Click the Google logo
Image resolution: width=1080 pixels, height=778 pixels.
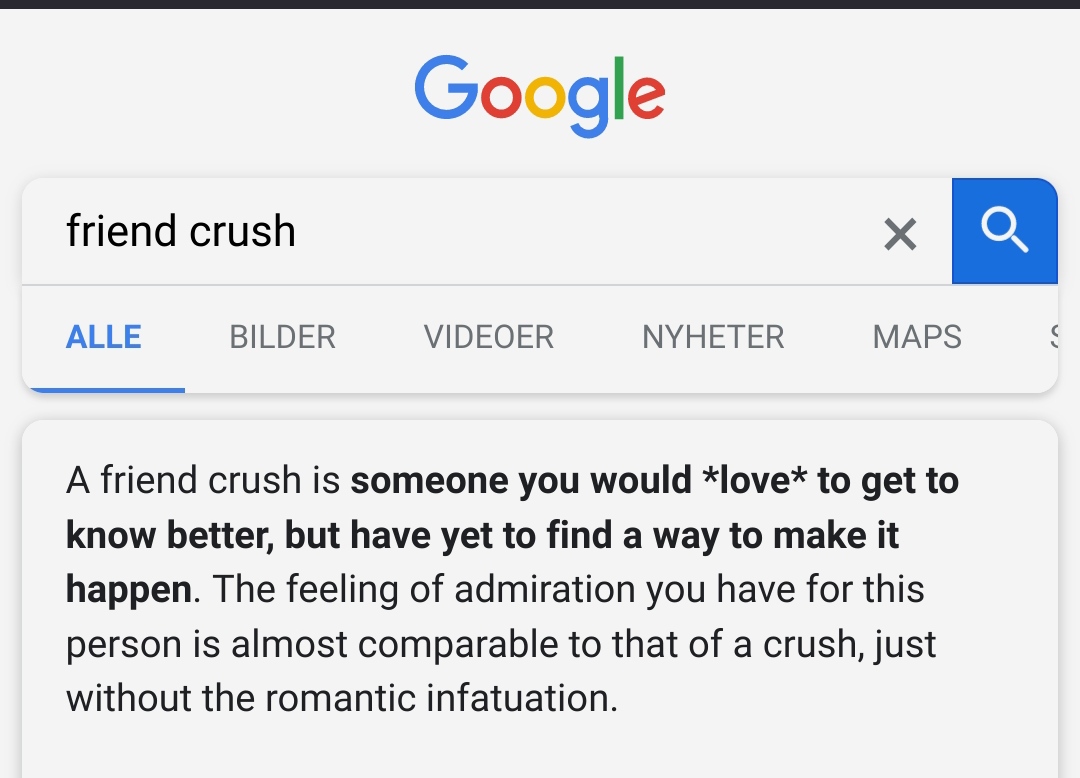click(x=539, y=96)
